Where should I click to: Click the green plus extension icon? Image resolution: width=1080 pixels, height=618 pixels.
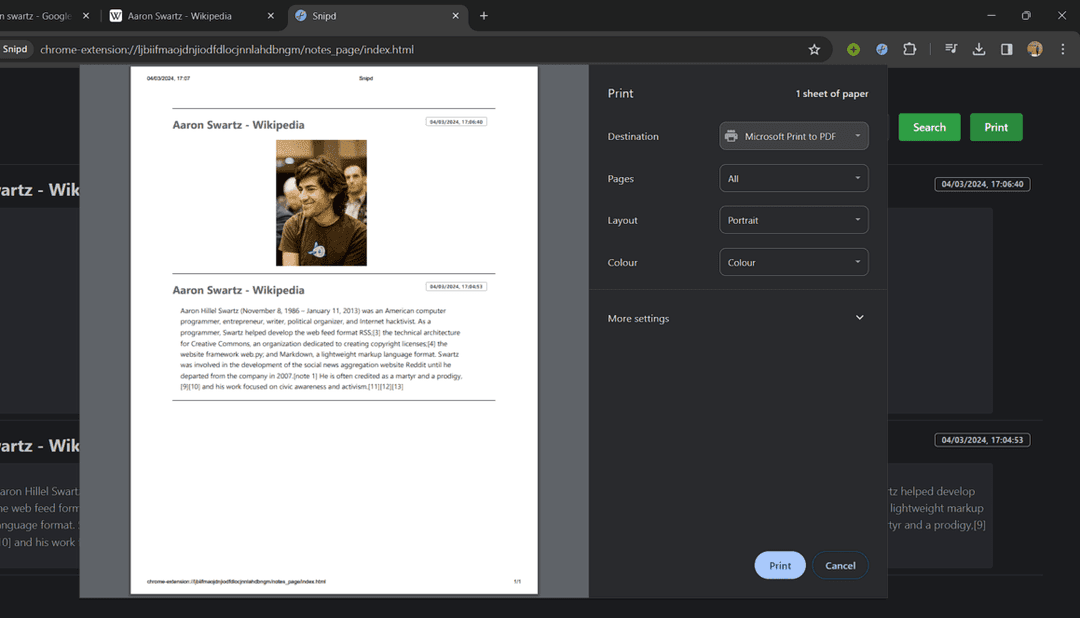click(x=853, y=50)
